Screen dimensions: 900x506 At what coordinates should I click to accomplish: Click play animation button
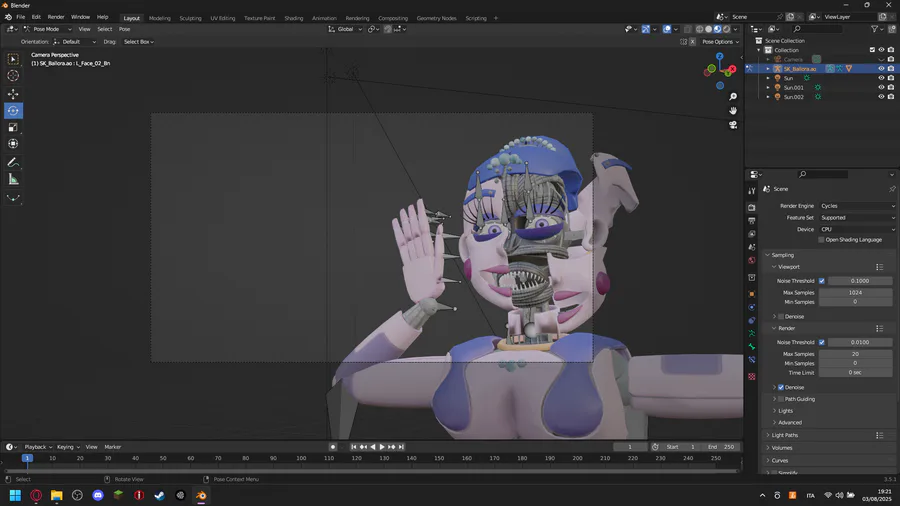382,447
